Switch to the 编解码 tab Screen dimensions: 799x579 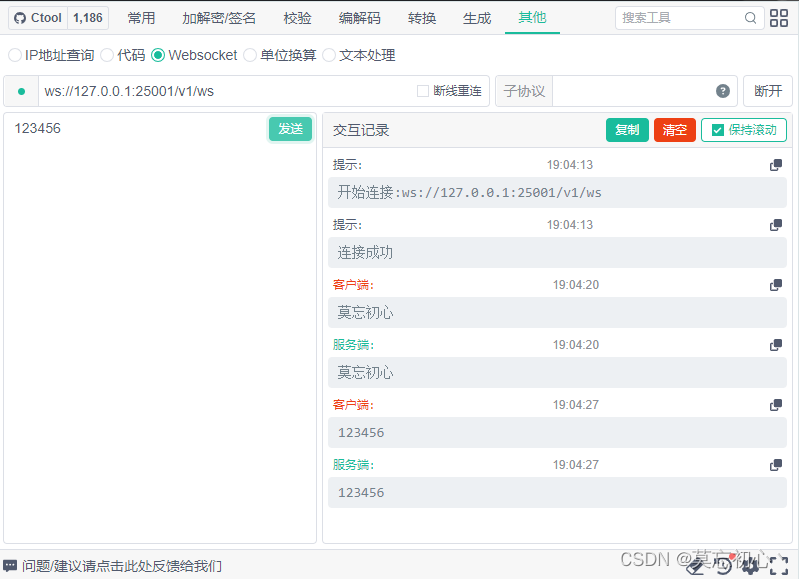(x=359, y=18)
